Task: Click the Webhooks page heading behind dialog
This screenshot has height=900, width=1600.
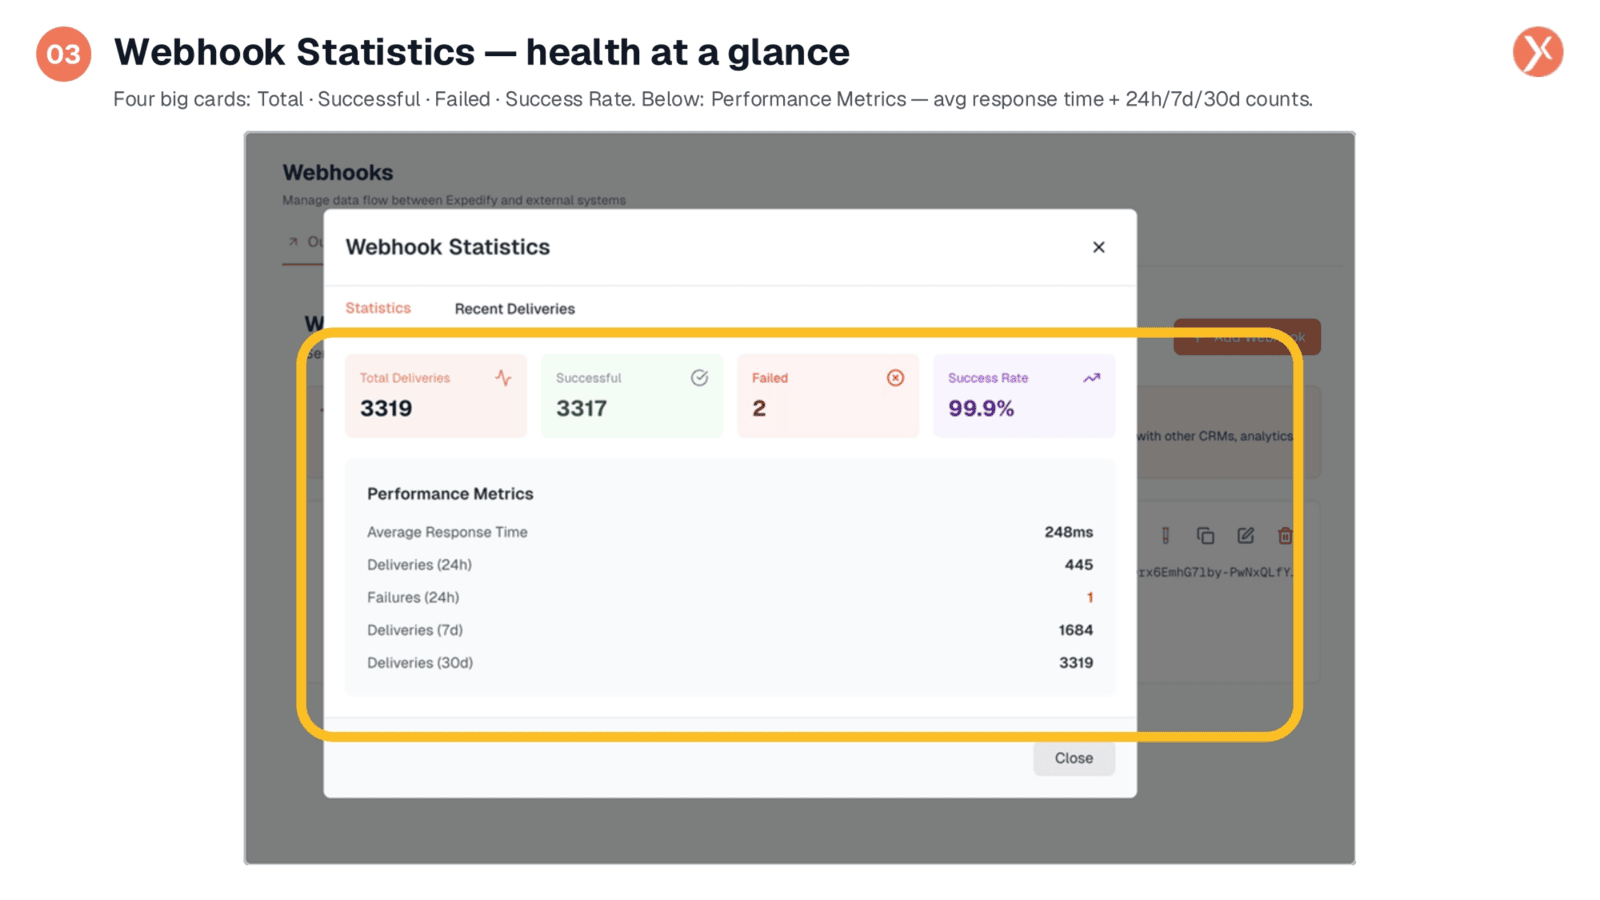Action: (x=338, y=172)
